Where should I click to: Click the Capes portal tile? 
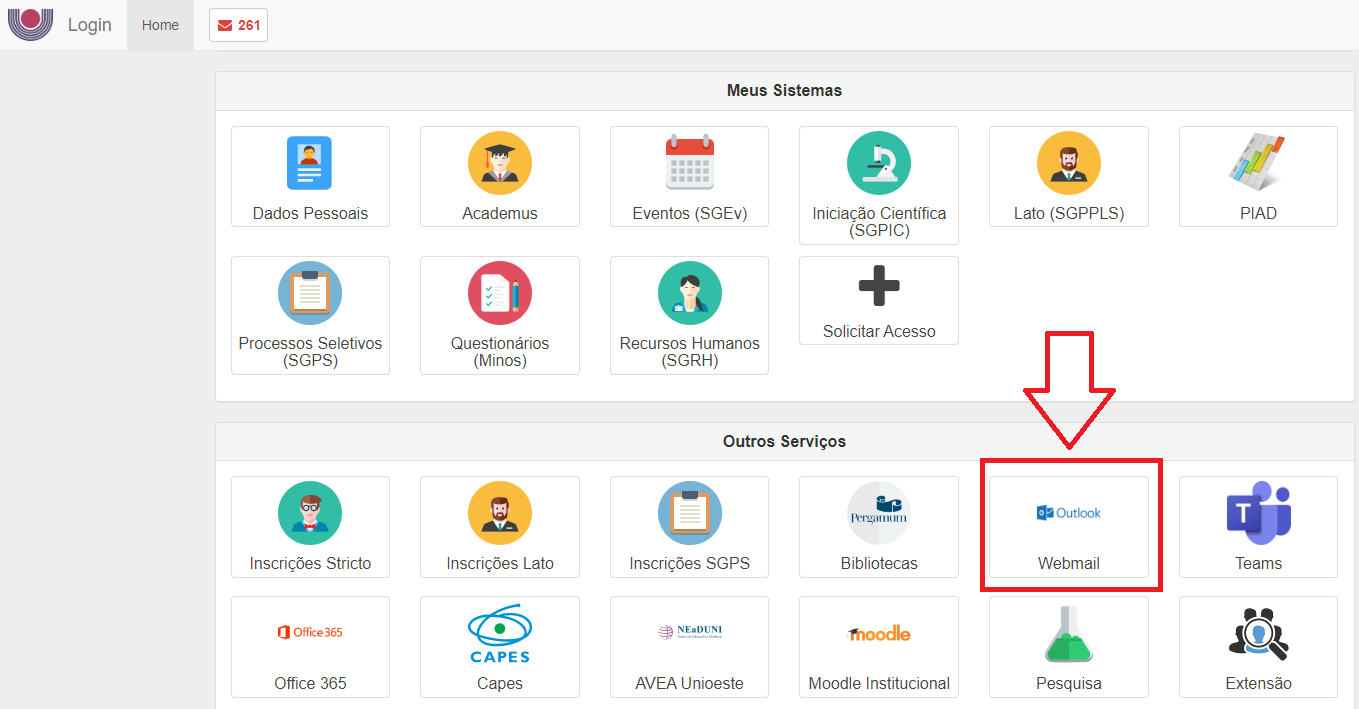[499, 646]
